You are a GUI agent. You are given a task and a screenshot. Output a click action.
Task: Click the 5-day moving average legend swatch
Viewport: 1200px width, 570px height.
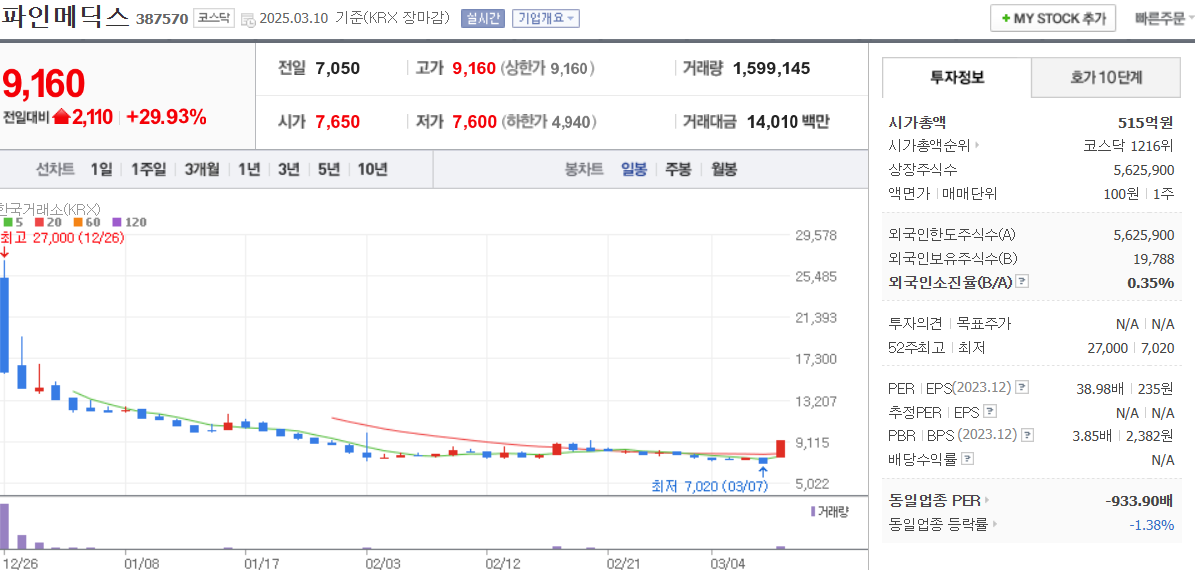click(x=7, y=222)
